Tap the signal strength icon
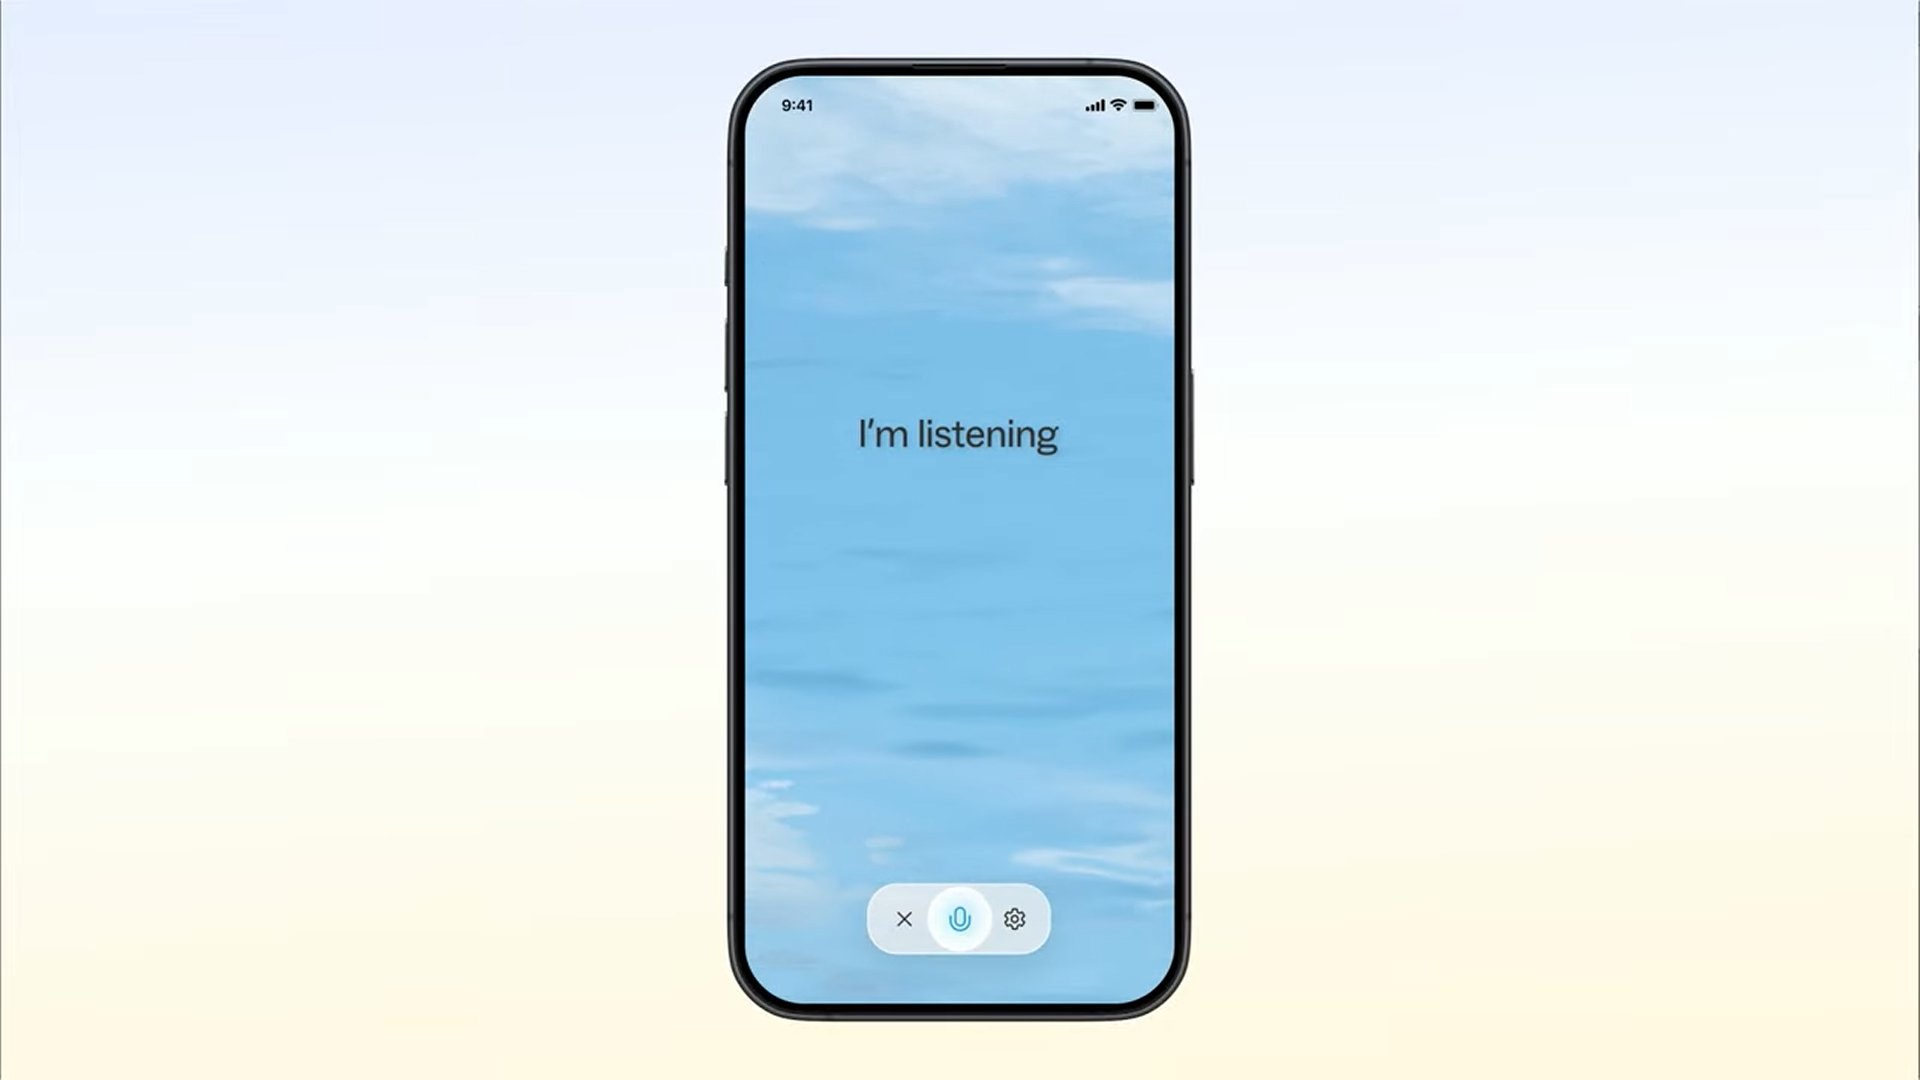The image size is (1920, 1080). tap(1095, 105)
